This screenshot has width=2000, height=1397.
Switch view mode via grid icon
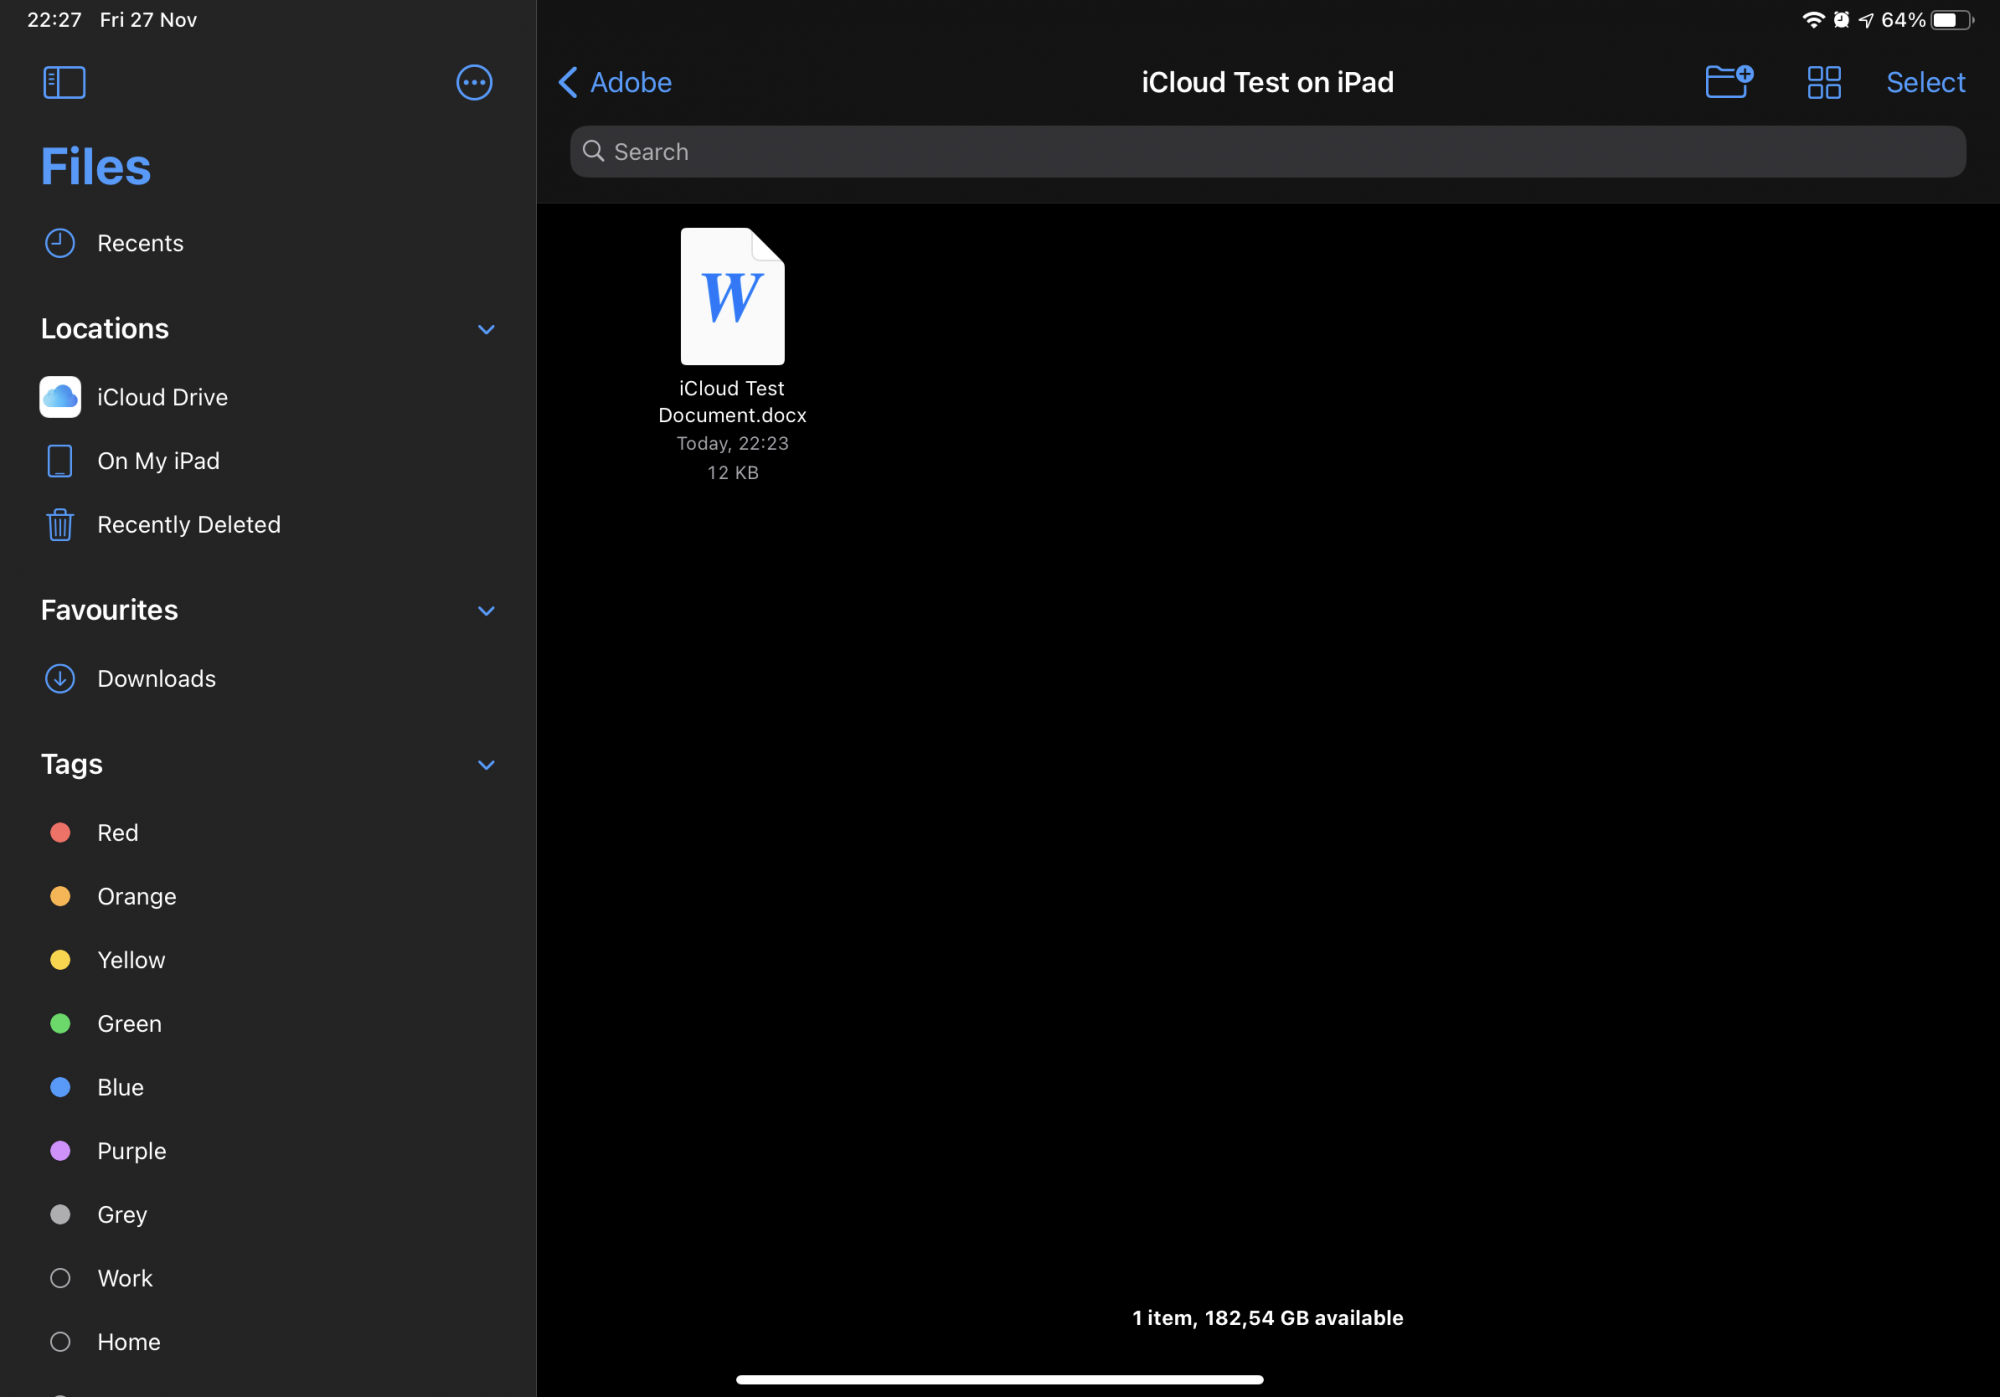[1824, 82]
